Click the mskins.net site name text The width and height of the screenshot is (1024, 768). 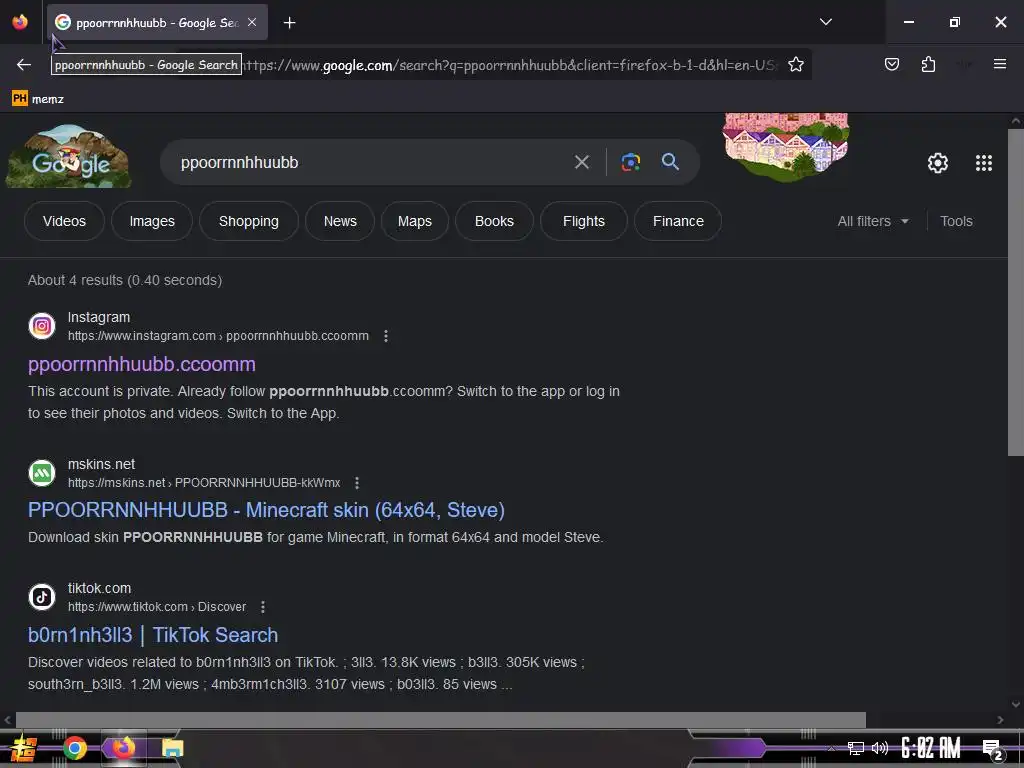tap(101, 464)
